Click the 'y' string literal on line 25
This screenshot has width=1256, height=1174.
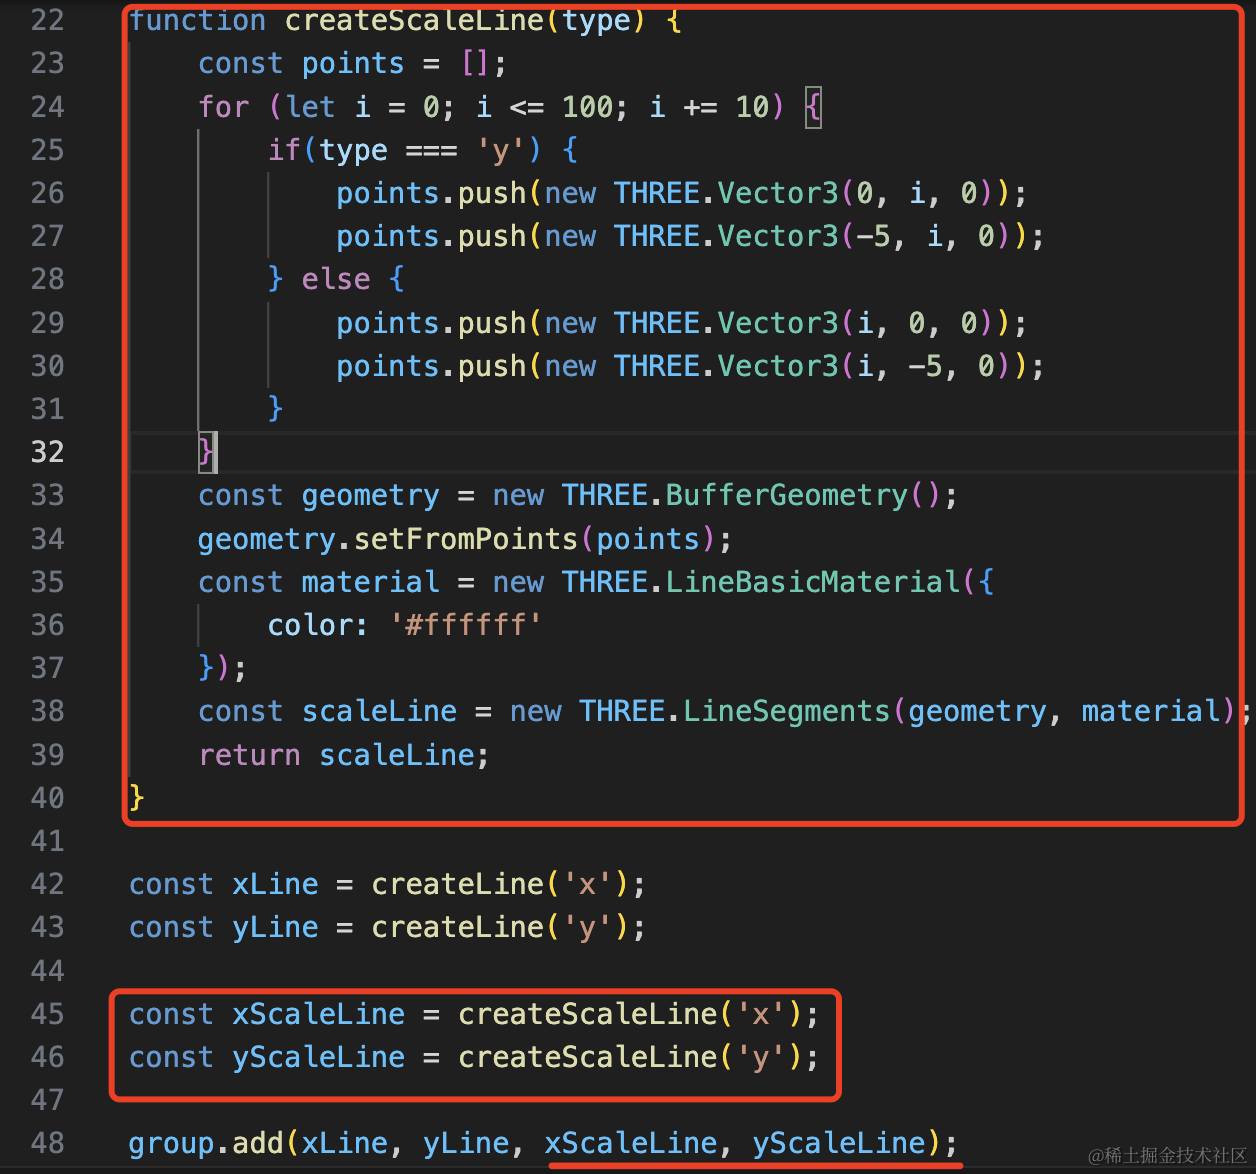(501, 150)
